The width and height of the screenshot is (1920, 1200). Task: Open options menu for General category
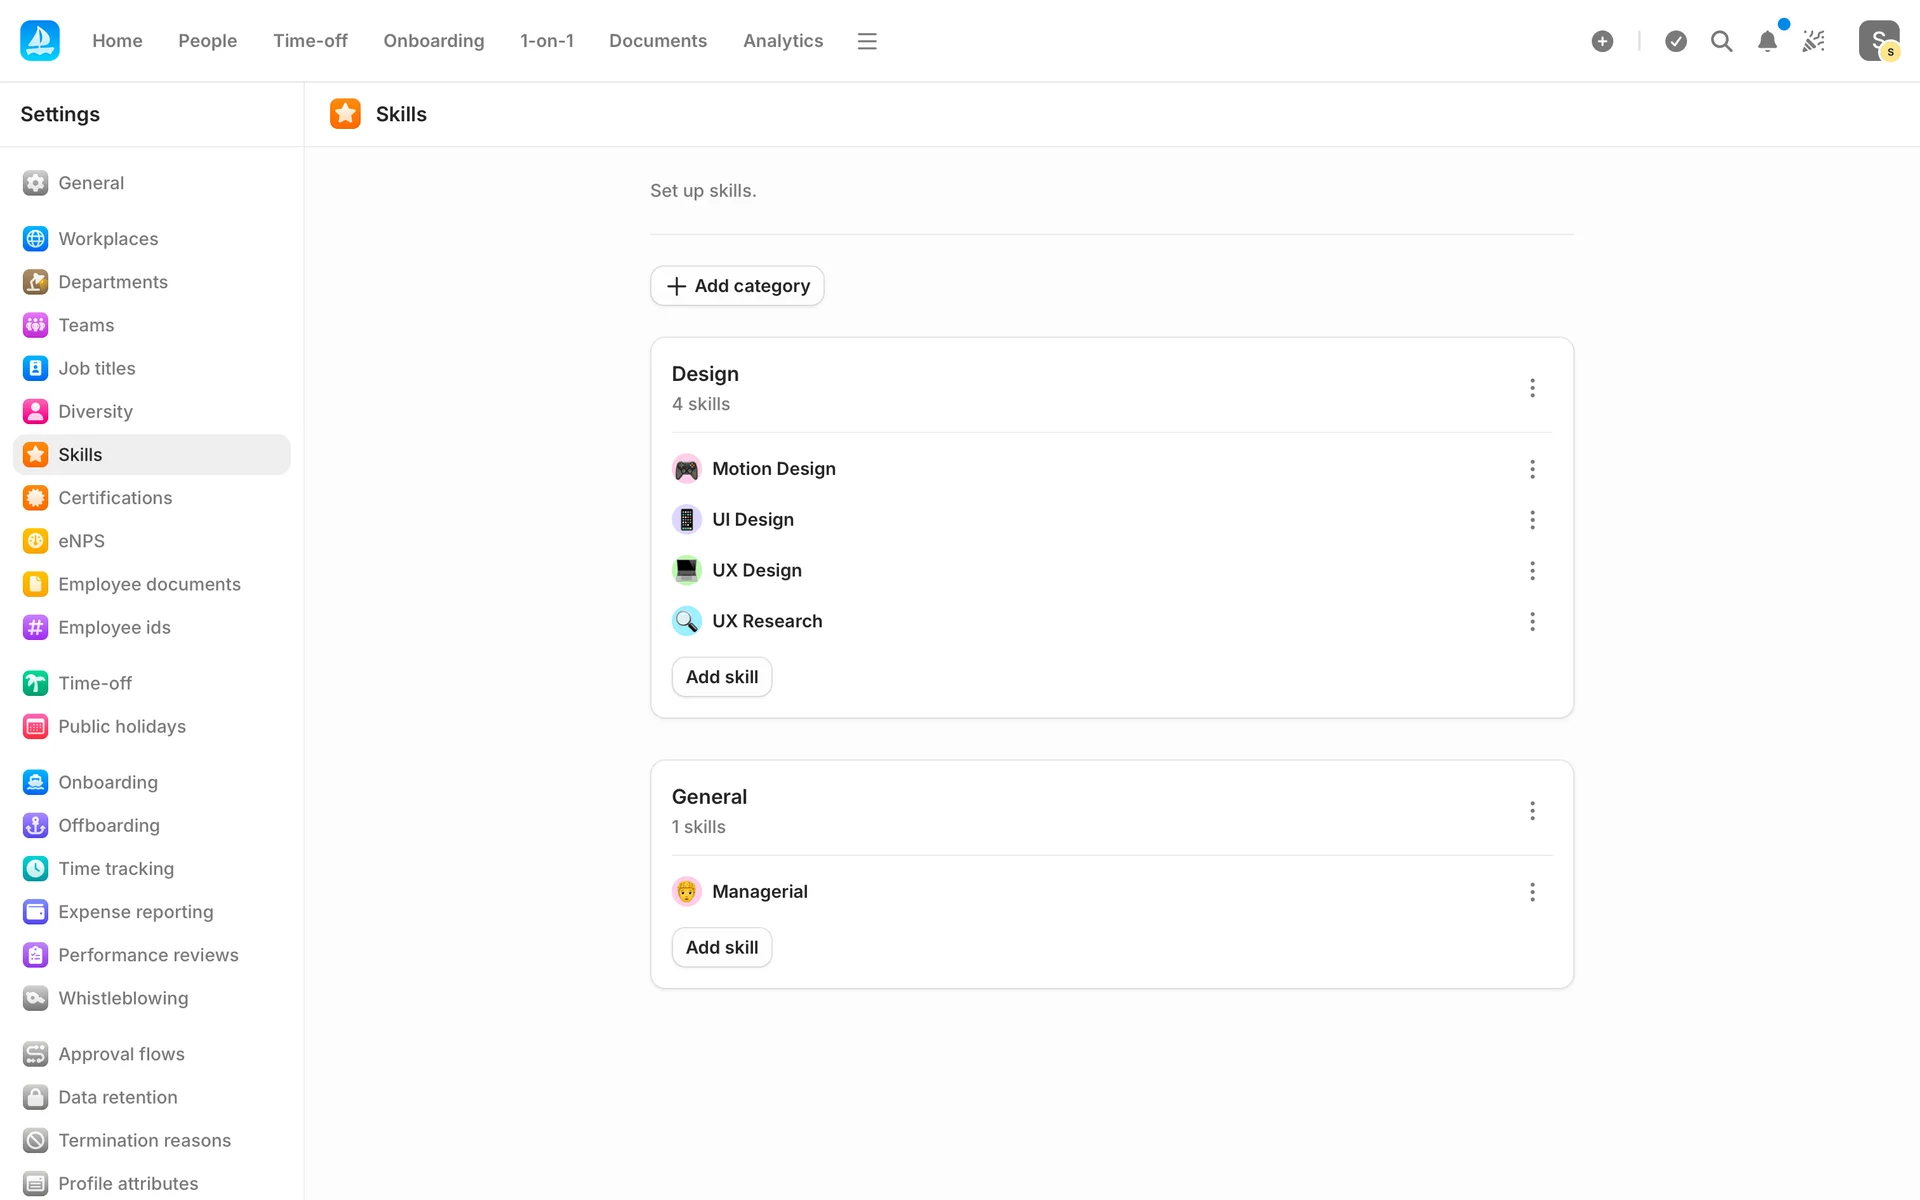(1532, 811)
